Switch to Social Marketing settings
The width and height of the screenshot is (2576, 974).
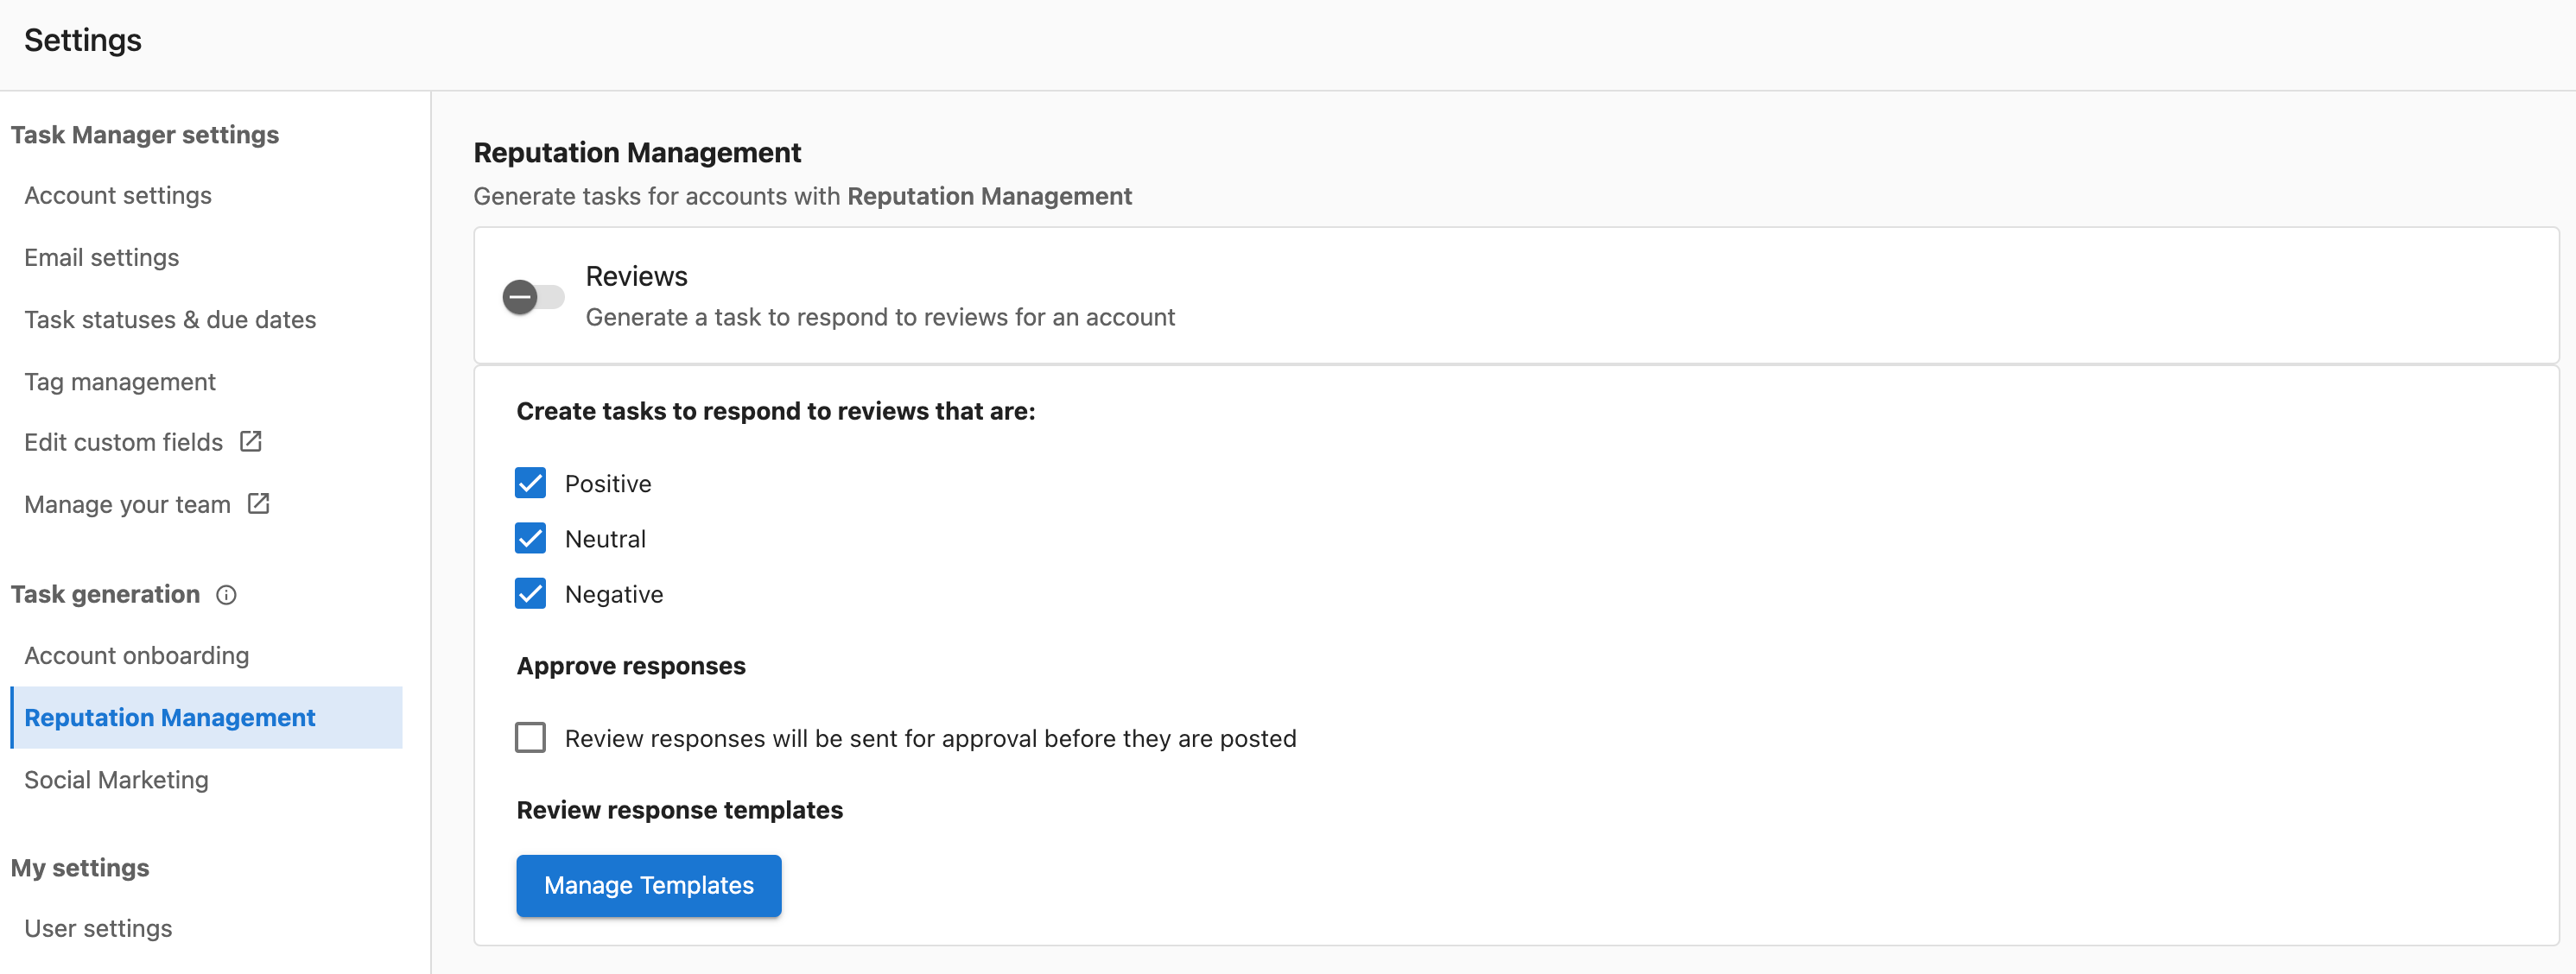click(116, 779)
